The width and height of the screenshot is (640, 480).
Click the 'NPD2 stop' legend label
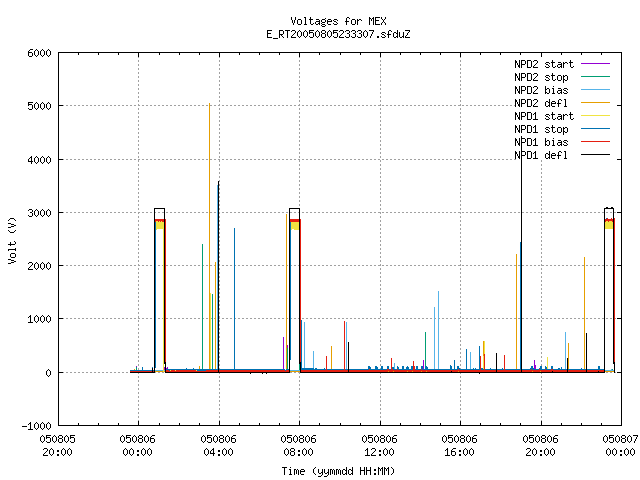[x=541, y=77]
